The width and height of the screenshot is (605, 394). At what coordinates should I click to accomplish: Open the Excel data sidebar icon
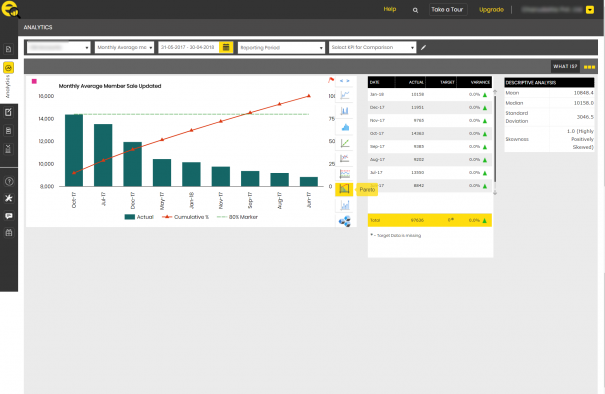(x=8, y=149)
